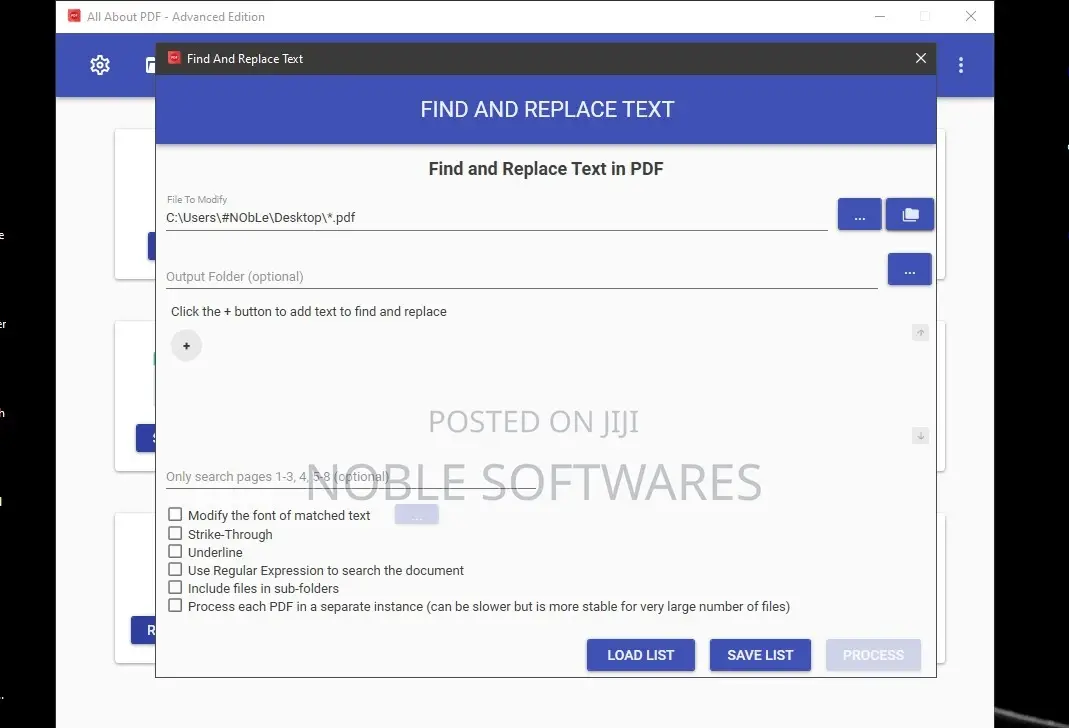Minimize the All About PDF window
The height and width of the screenshot is (728, 1069).
pyautogui.click(x=880, y=16)
